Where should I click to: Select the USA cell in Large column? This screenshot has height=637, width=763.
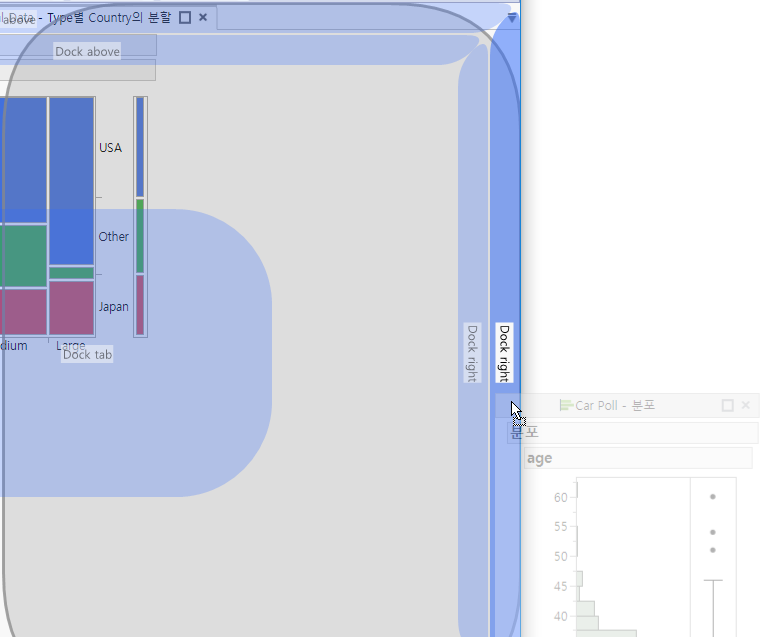pos(72,181)
